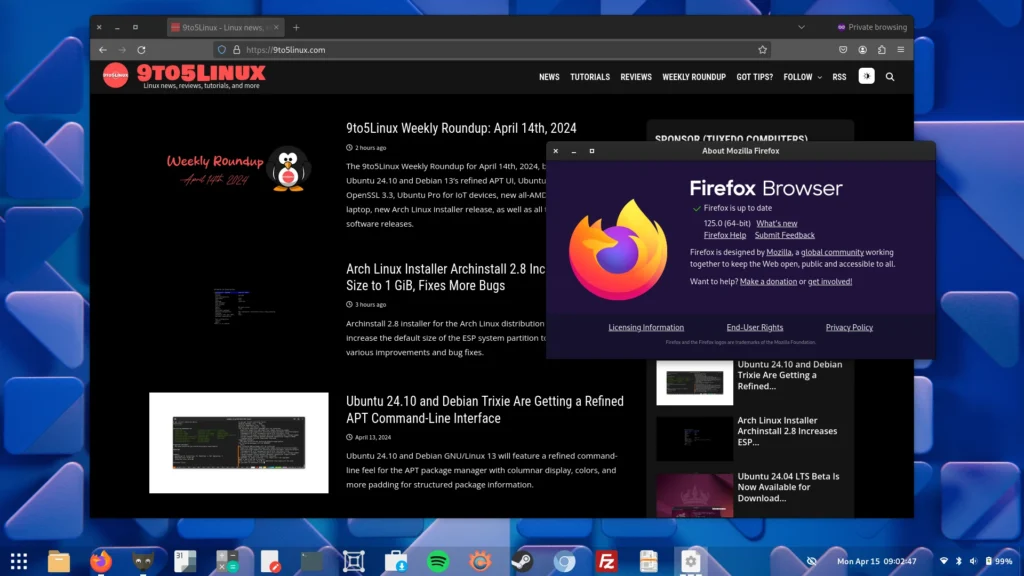Image resolution: width=1024 pixels, height=576 pixels.
Task: Click the sidebar Ubuntu 24.04 LTS Beta headline
Action: (788, 487)
